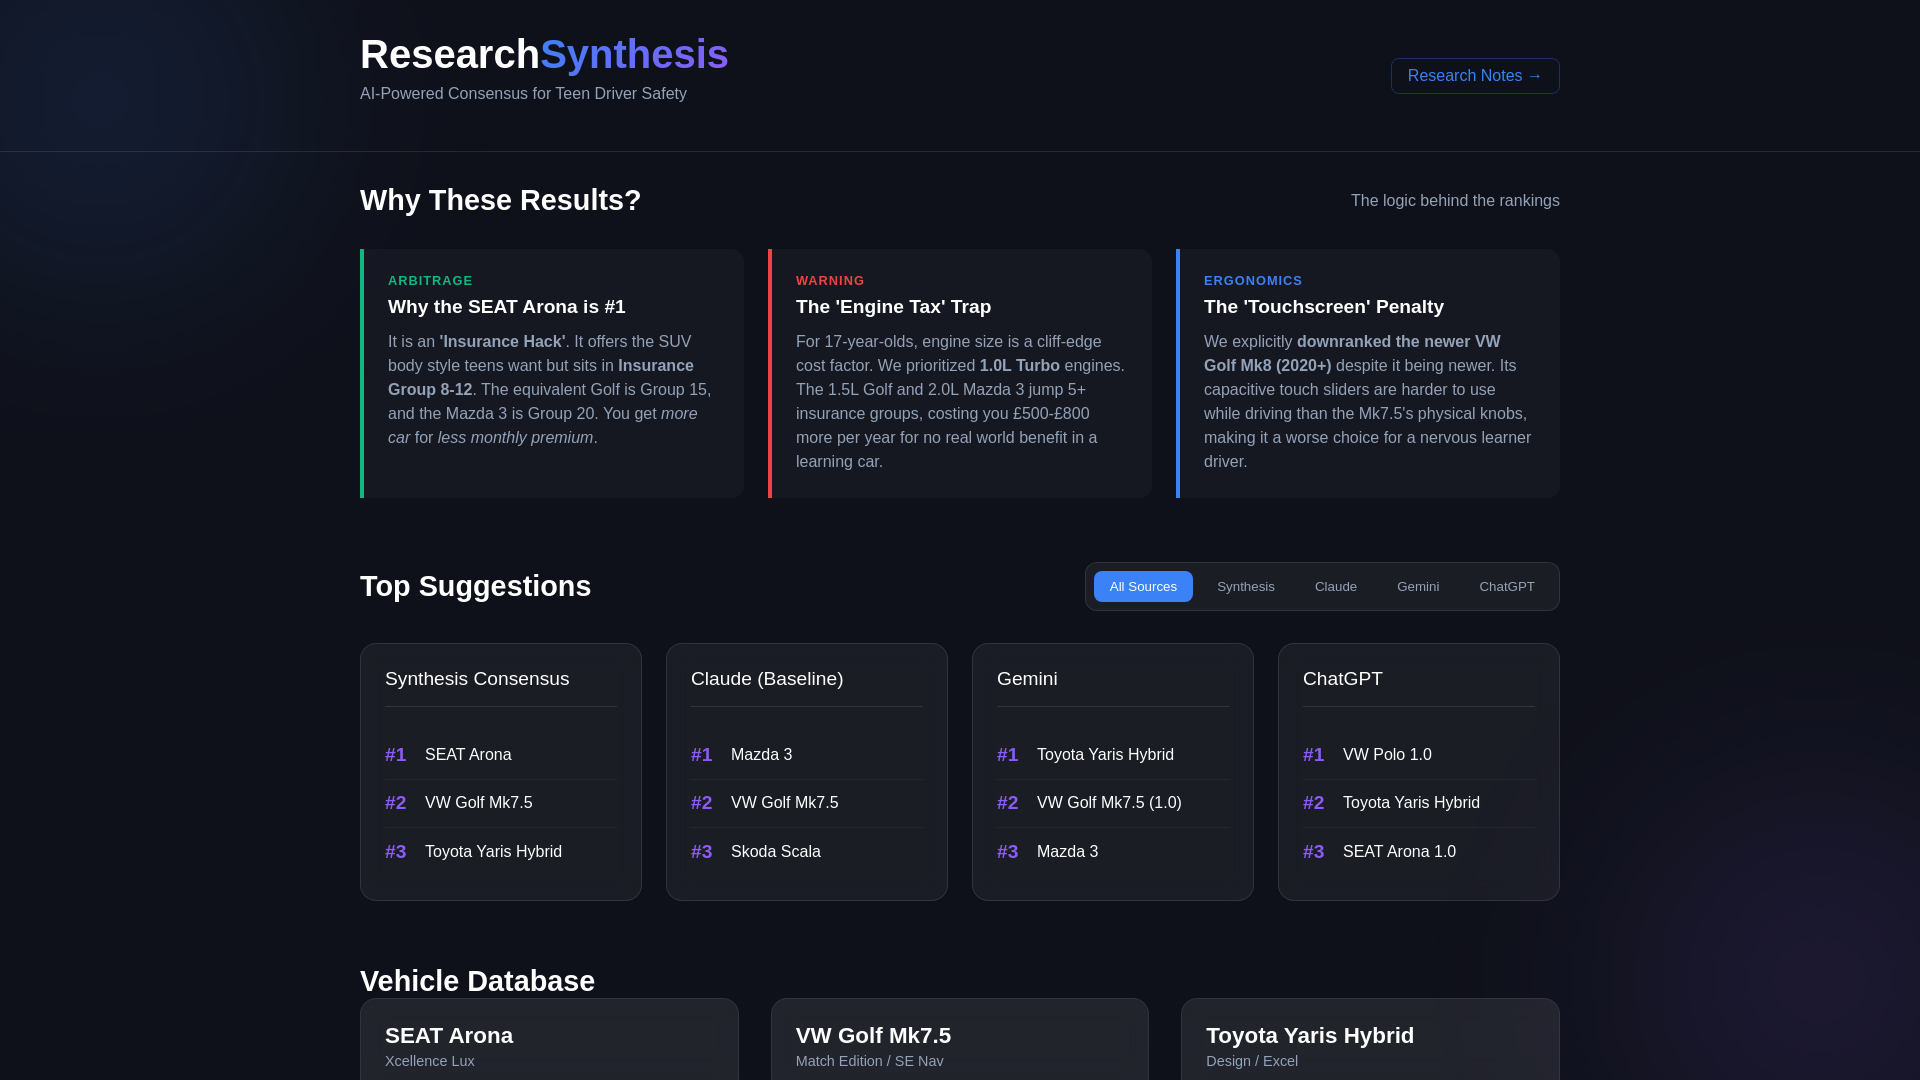This screenshot has height=1080, width=1920.
Task: Click the ResearchSynthesis logo title
Action: (544, 55)
